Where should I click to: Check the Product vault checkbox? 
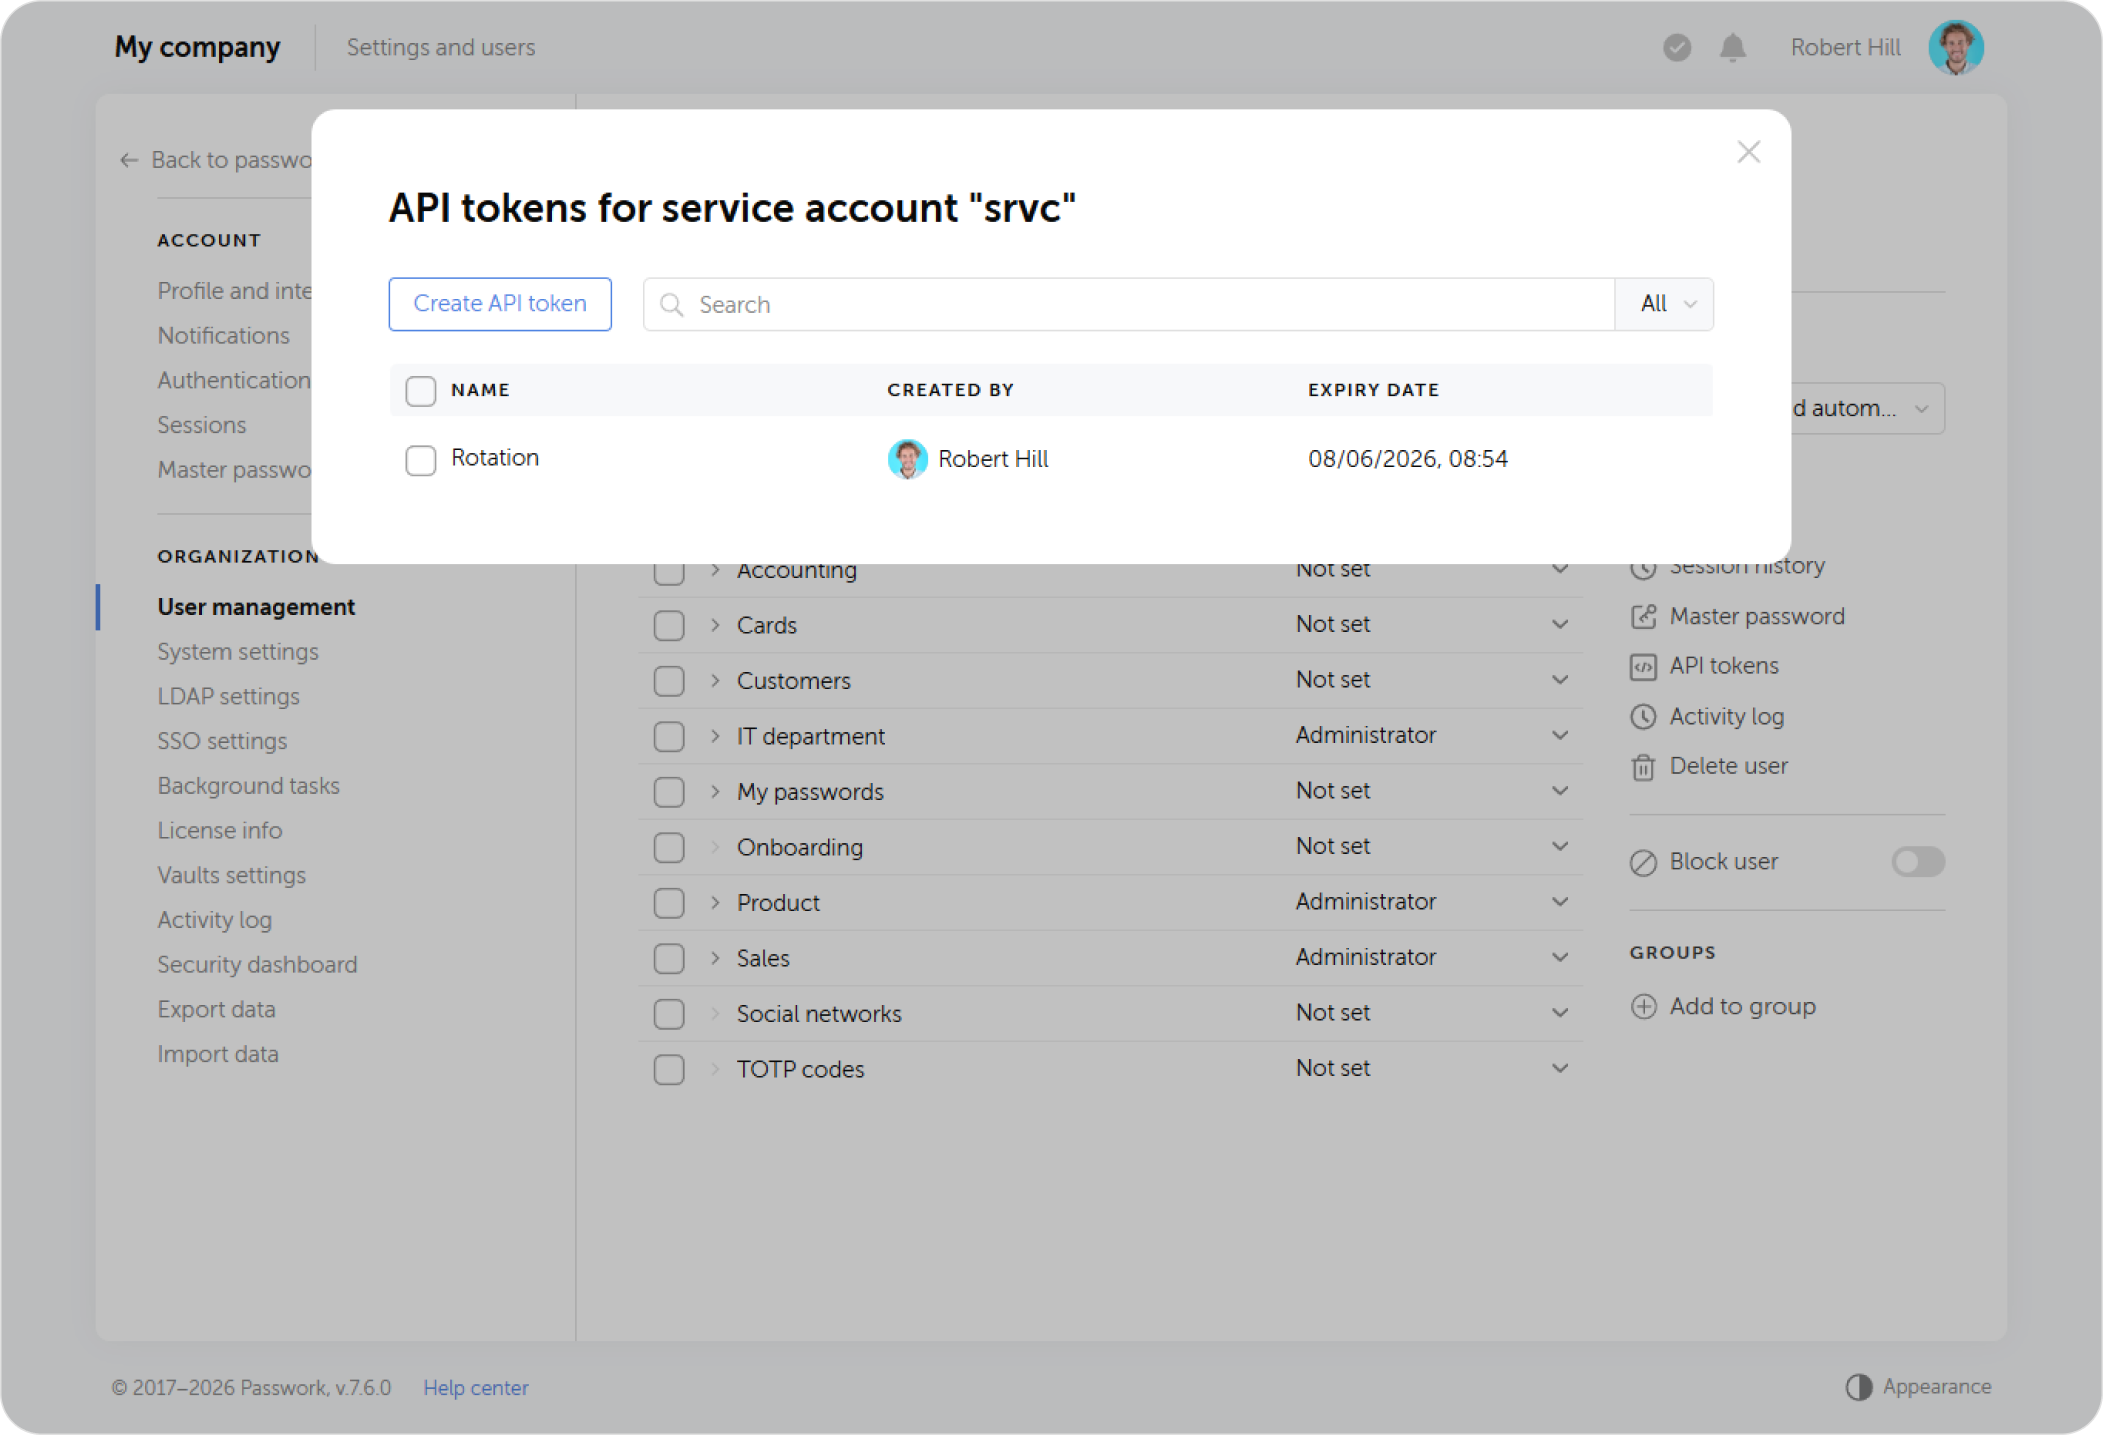pos(669,903)
